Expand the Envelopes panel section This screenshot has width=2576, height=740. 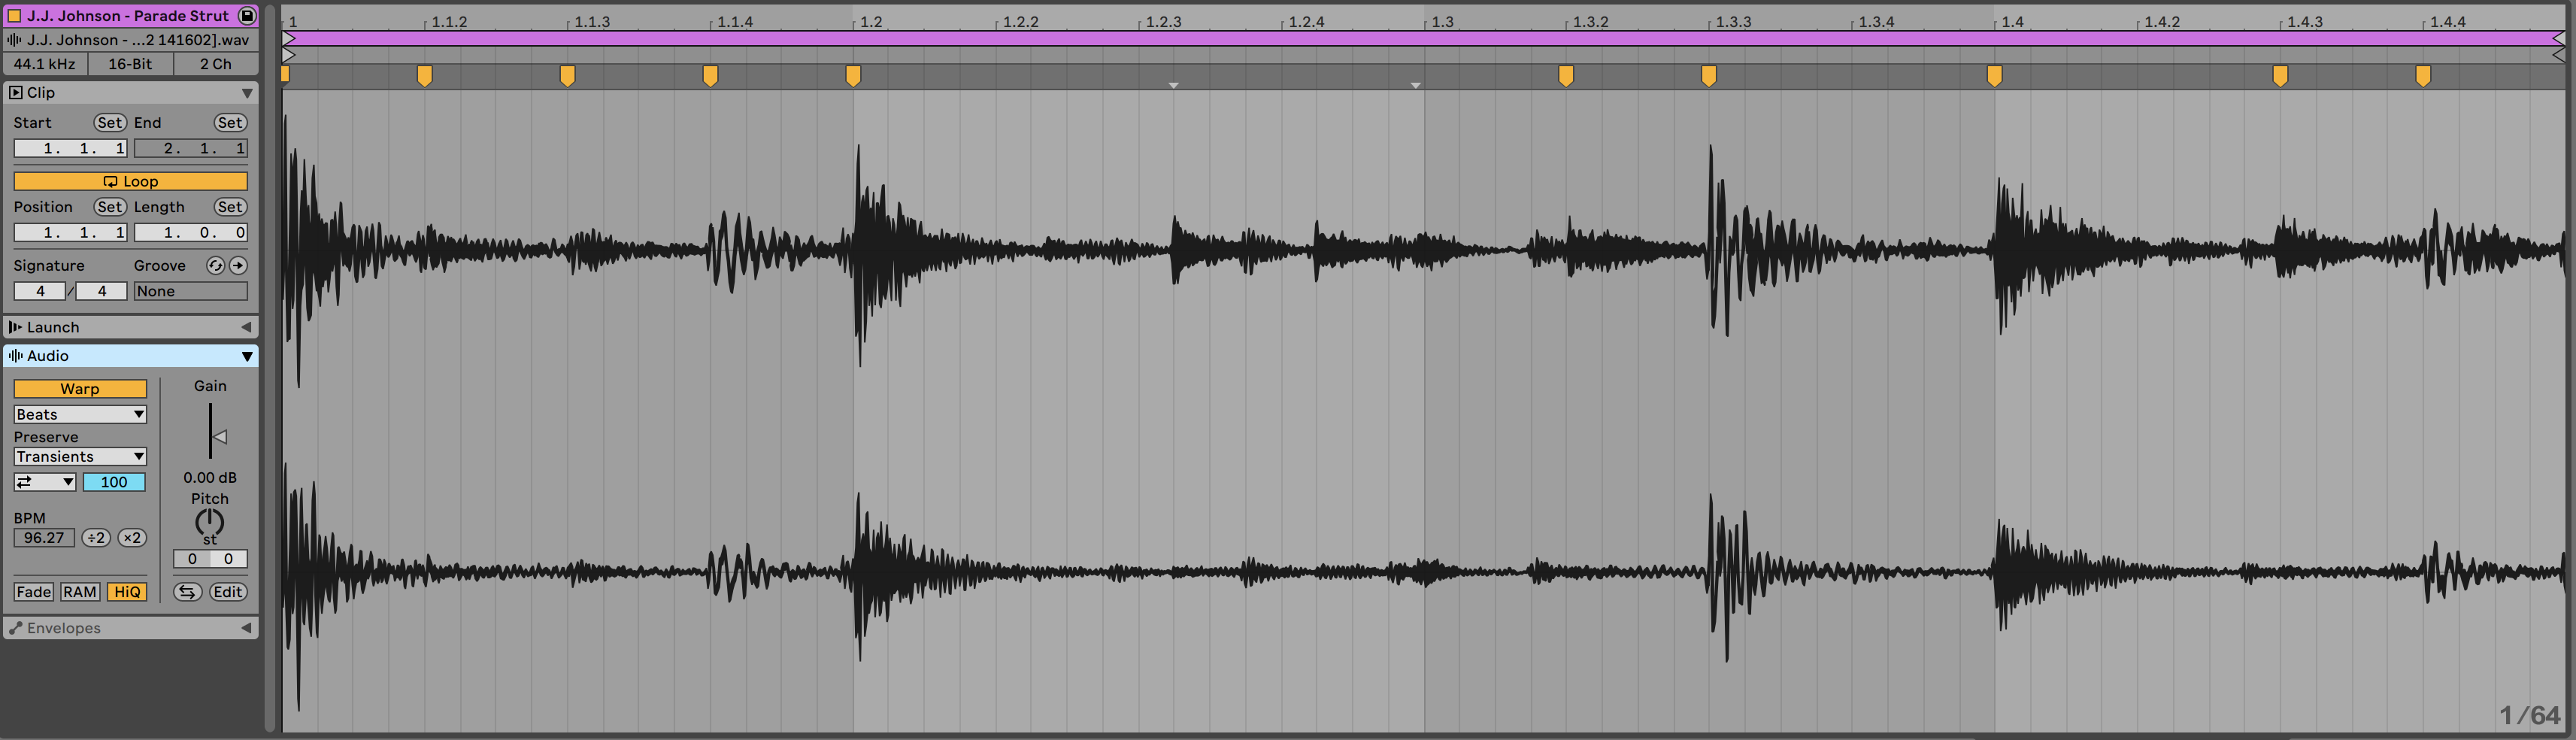(246, 628)
